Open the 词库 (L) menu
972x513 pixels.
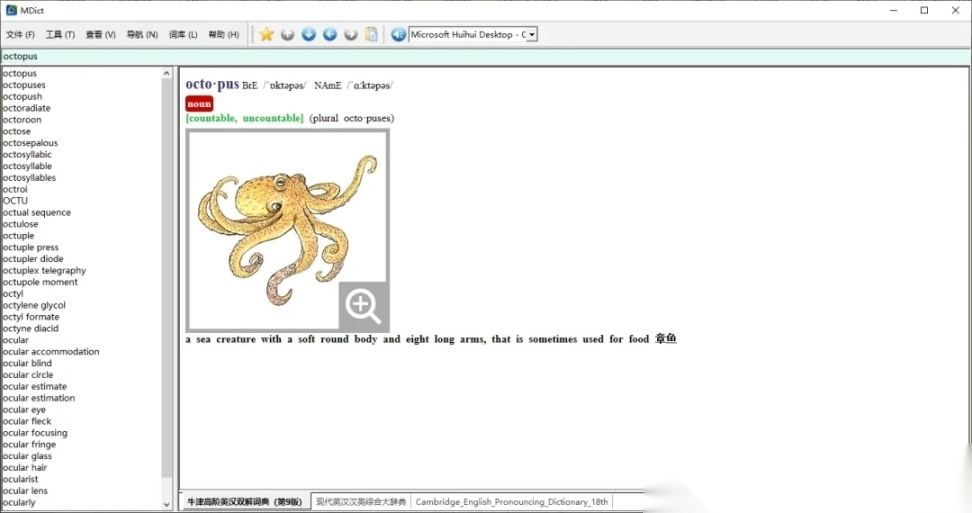pos(183,35)
